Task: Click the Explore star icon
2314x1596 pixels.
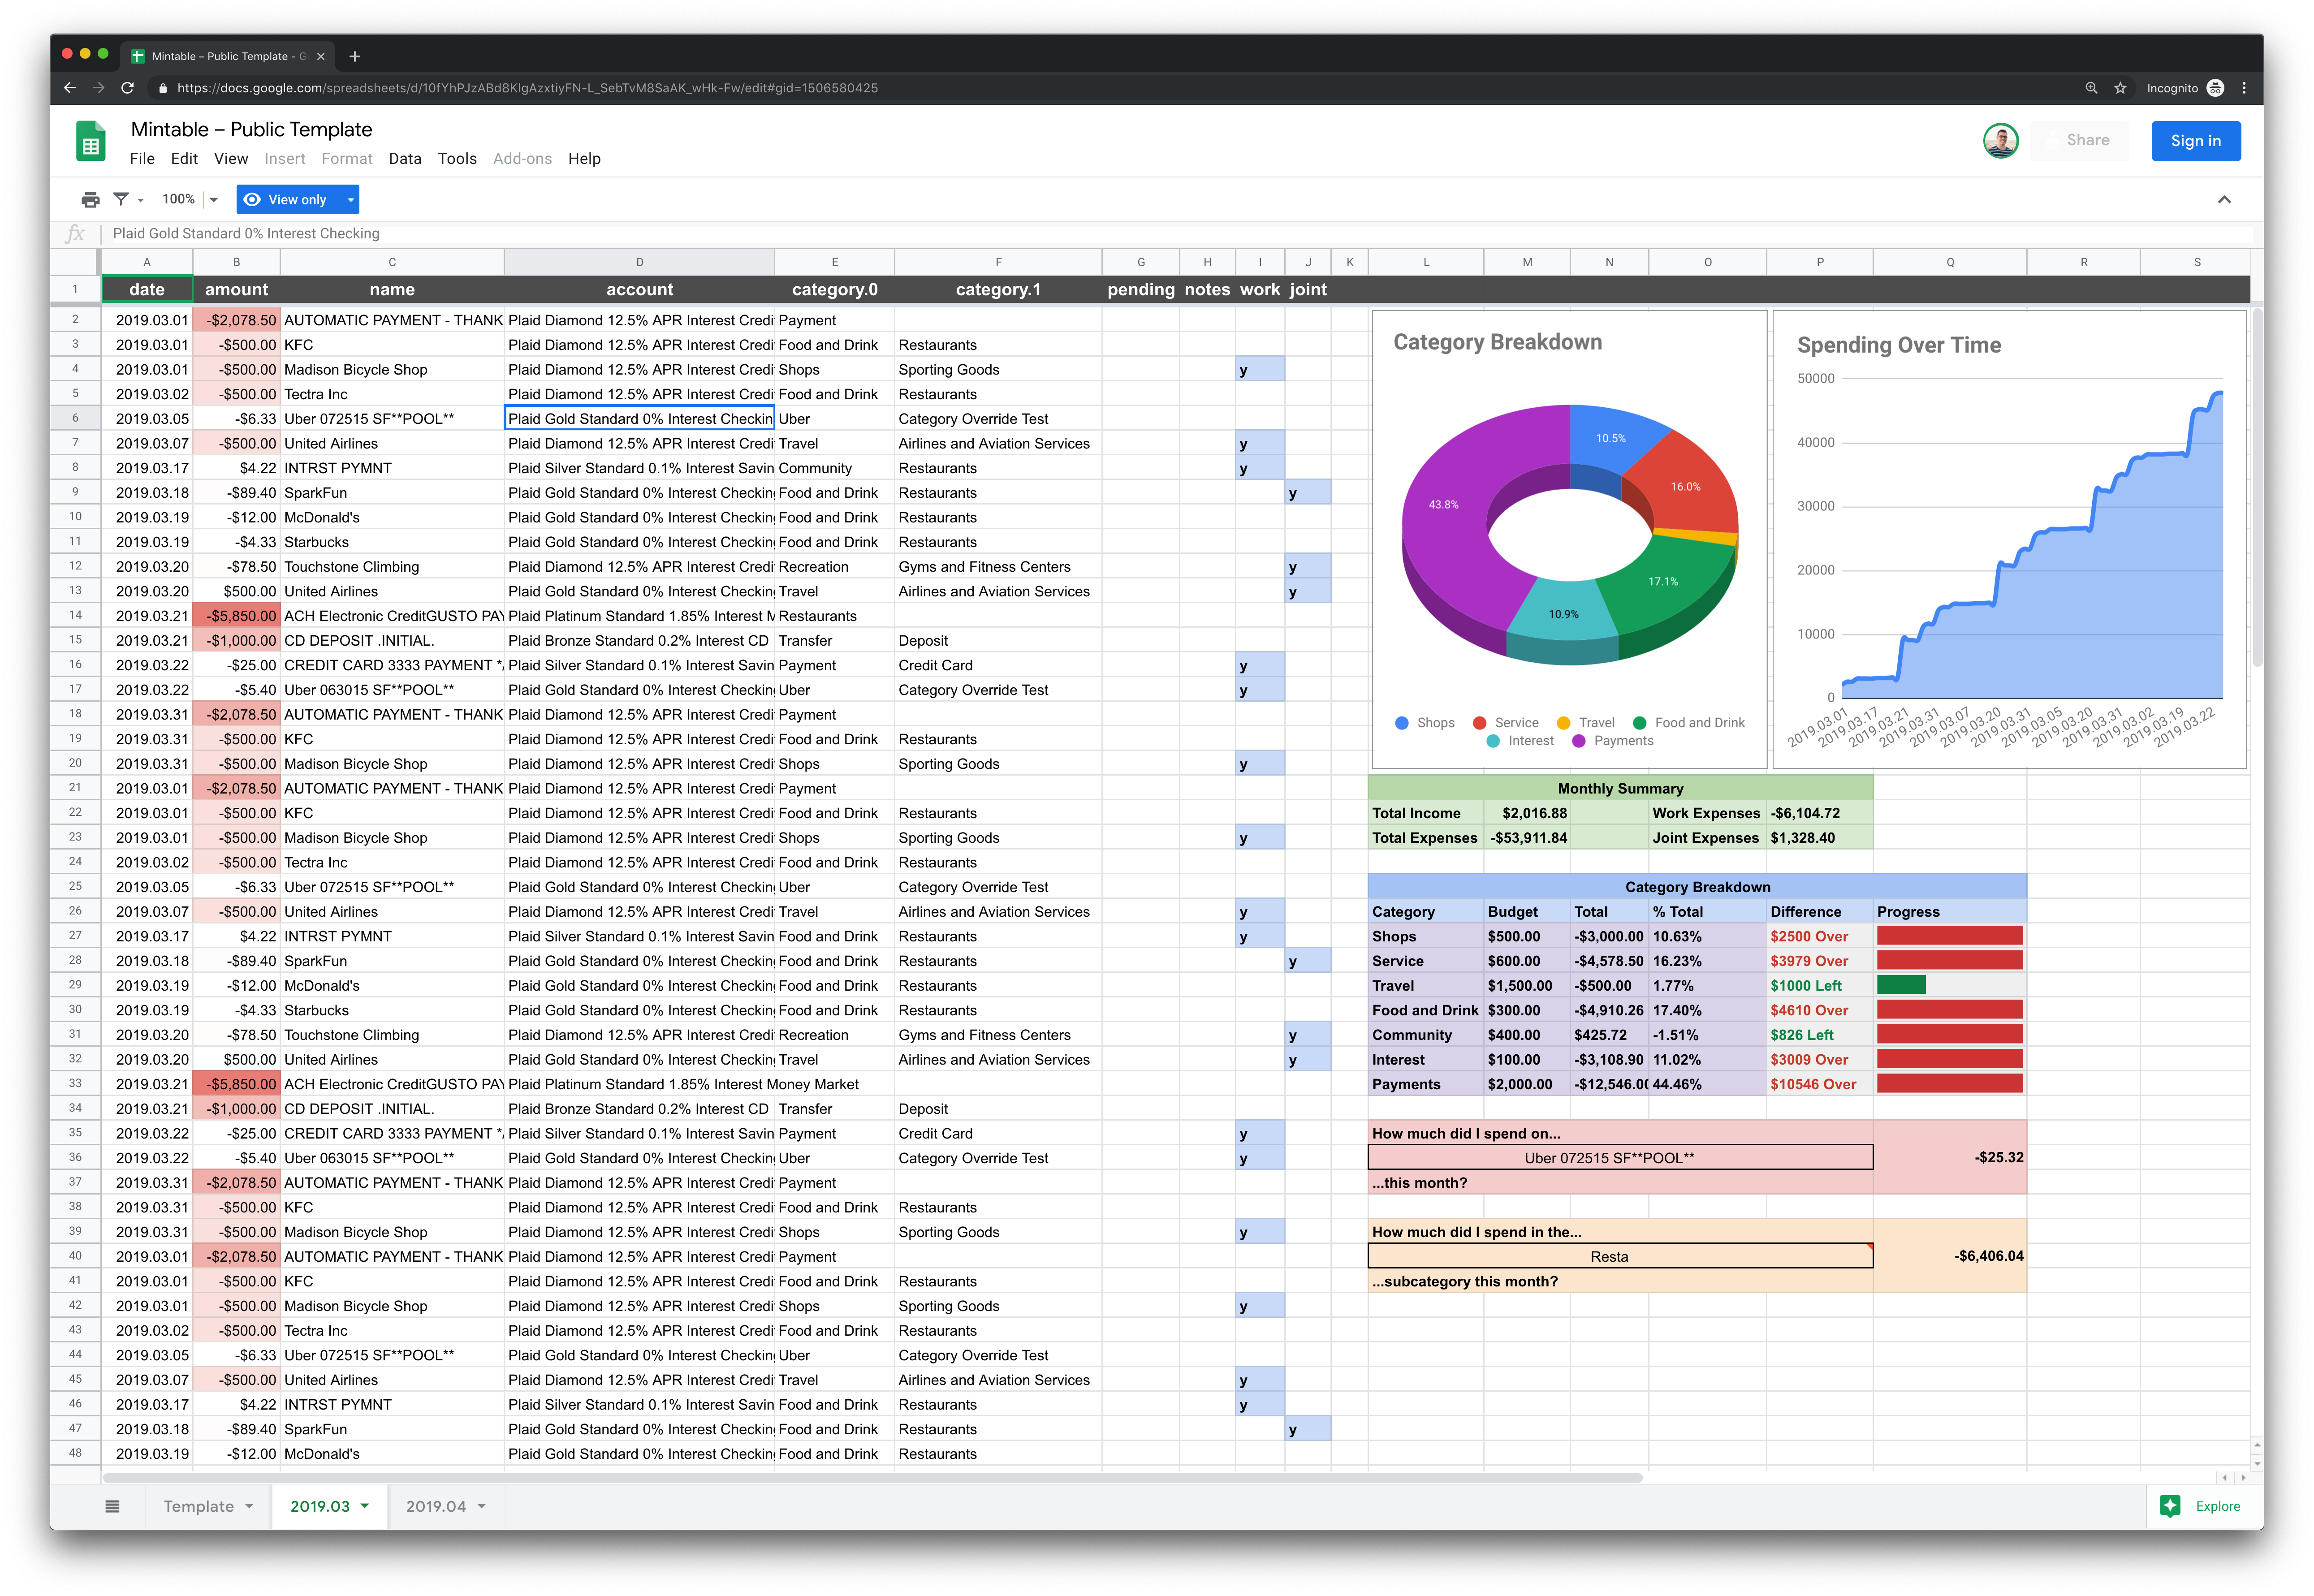Action: click(2170, 1506)
